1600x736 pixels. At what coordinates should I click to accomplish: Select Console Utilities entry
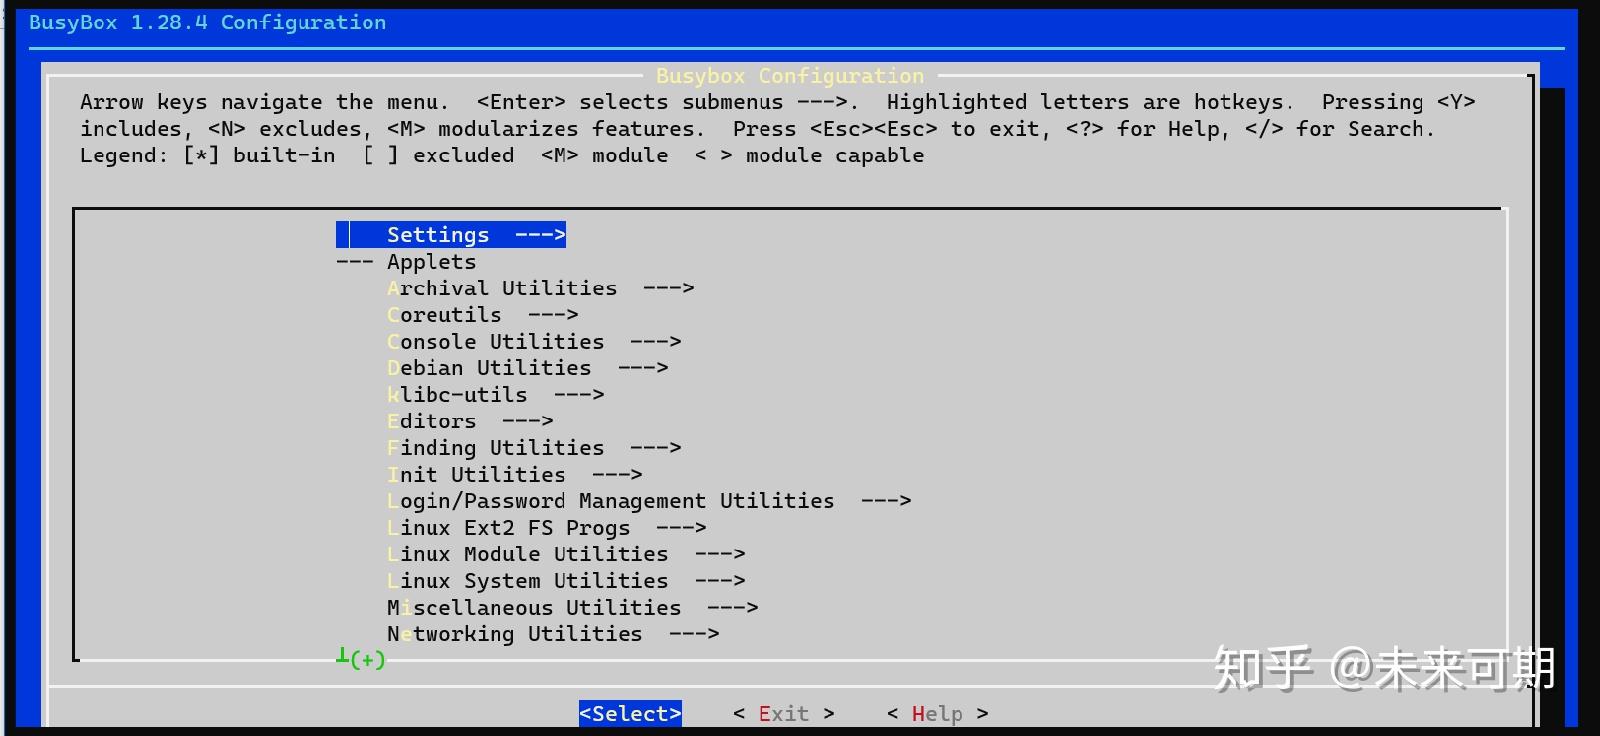point(534,342)
